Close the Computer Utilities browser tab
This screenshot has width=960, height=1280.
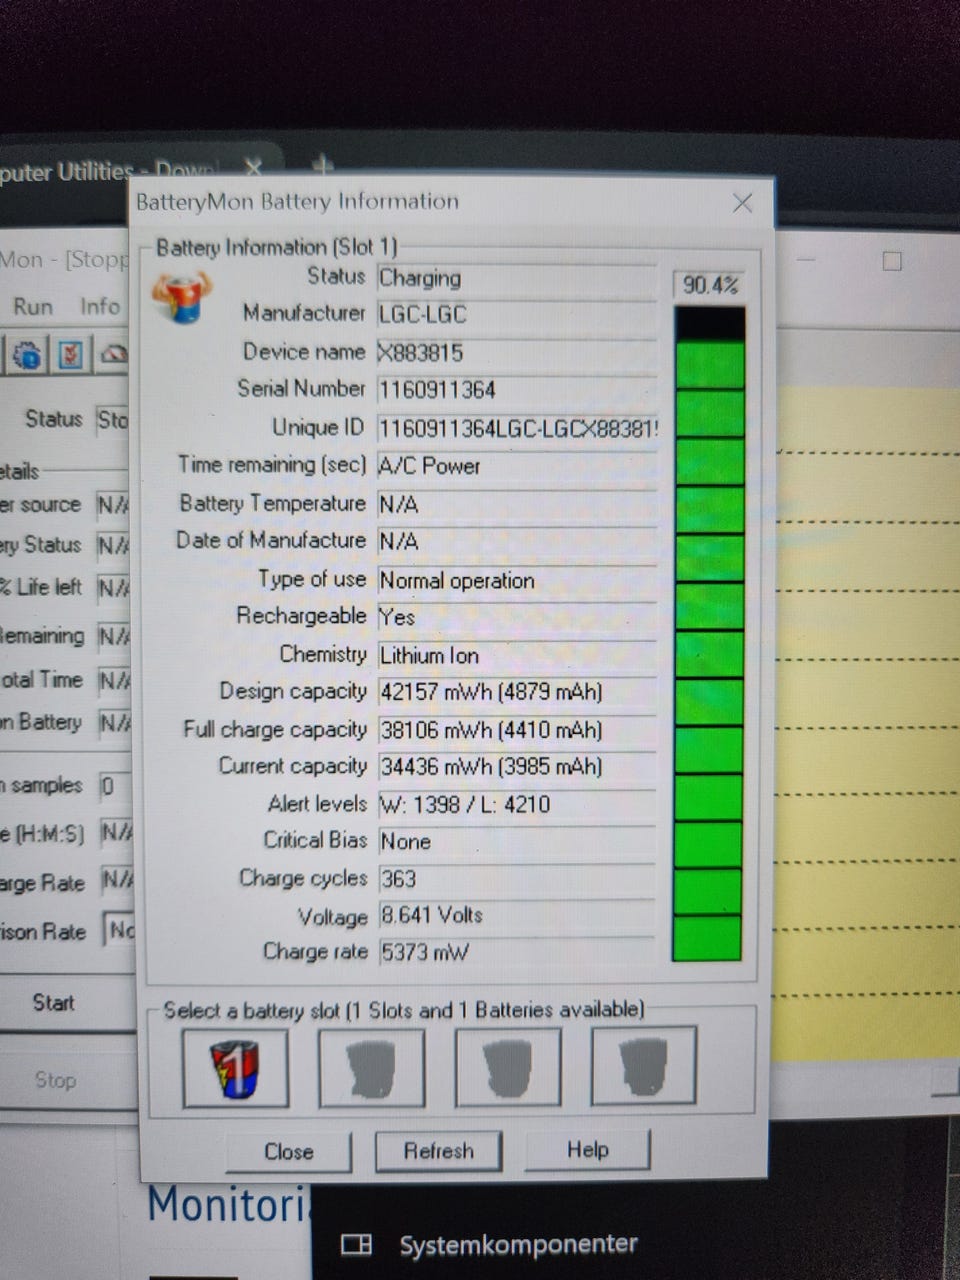click(253, 167)
